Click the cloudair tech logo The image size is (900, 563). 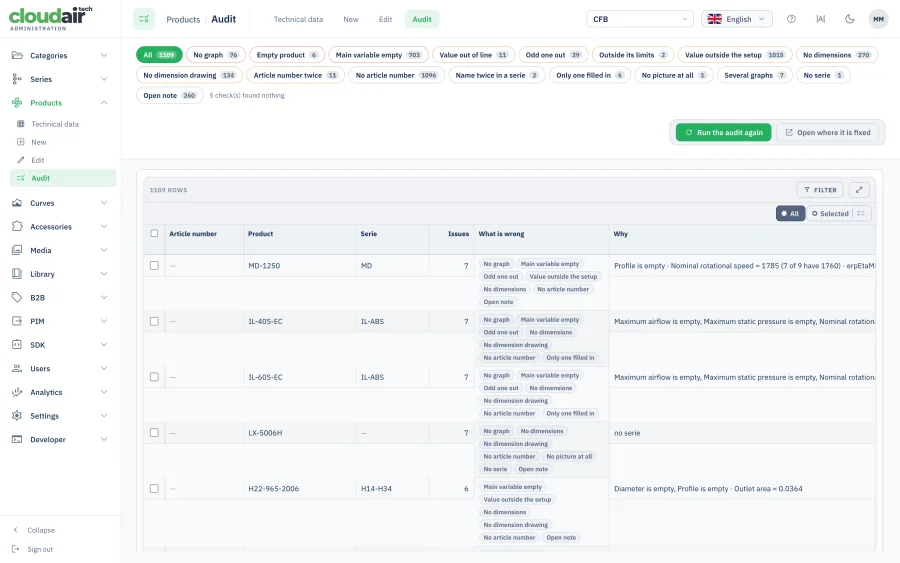click(51, 18)
